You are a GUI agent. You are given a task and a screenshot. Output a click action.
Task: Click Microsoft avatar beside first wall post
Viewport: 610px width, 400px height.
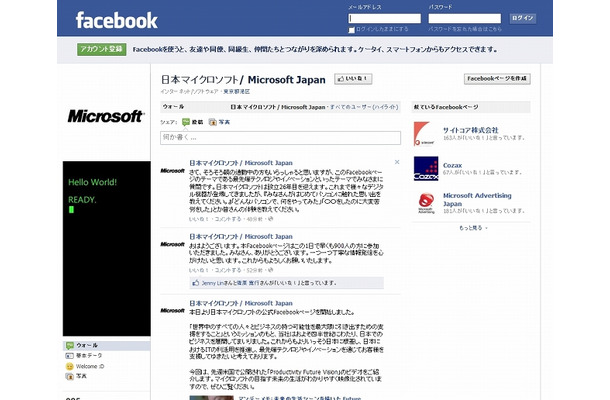click(x=172, y=171)
